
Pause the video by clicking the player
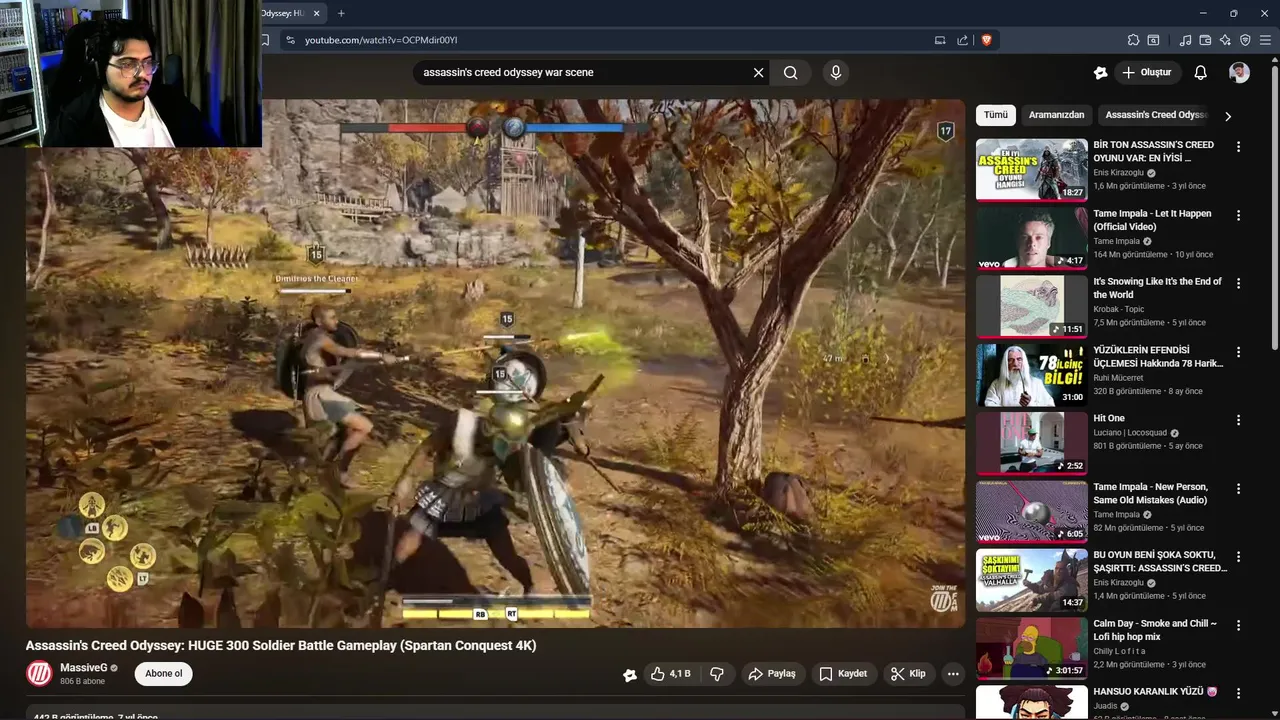495,363
